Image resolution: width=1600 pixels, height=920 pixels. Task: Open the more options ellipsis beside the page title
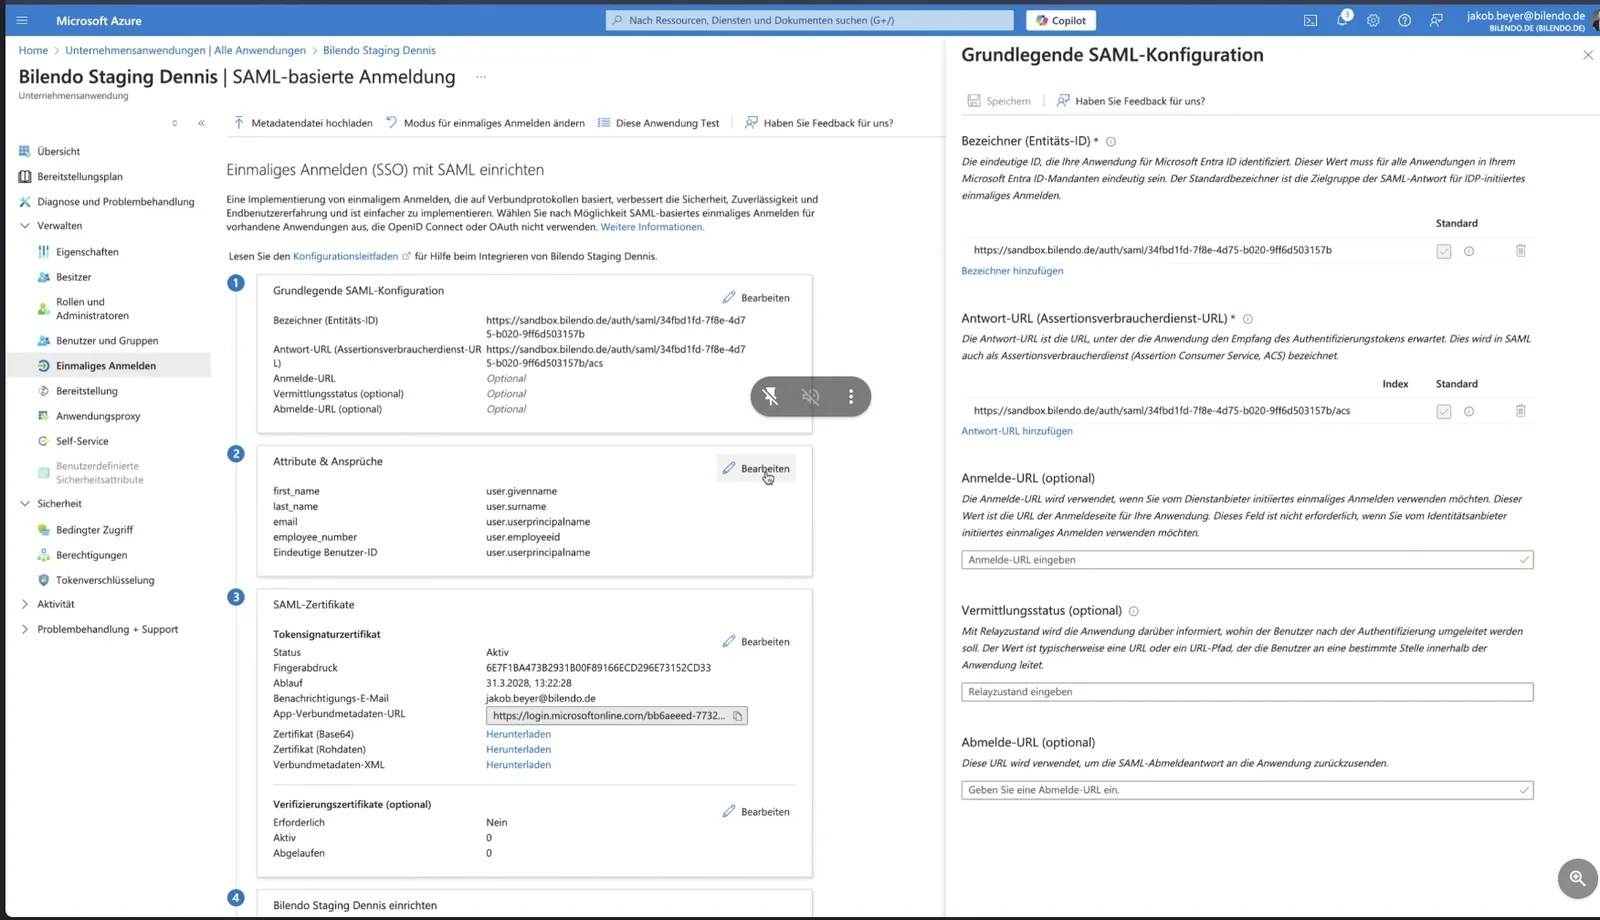(x=481, y=77)
